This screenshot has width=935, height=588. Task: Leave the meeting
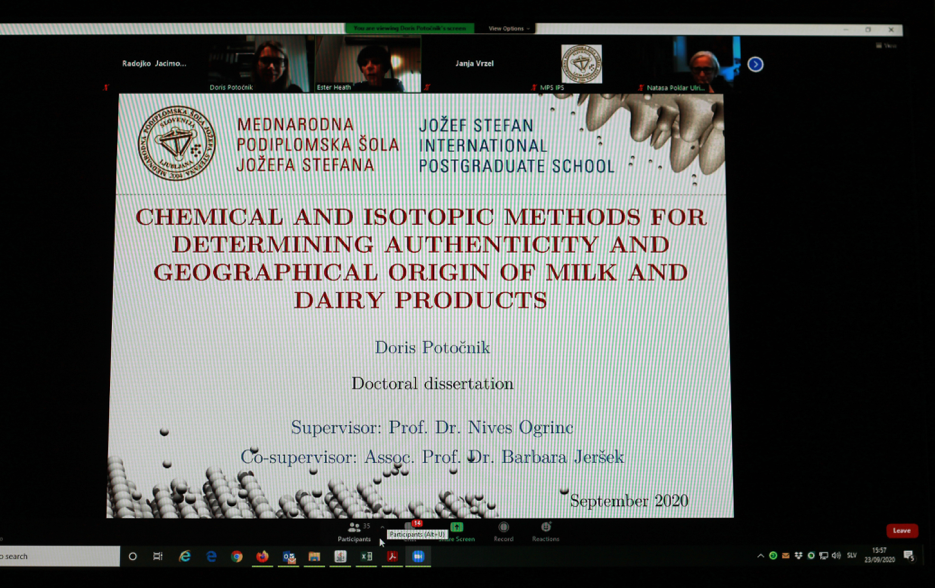tap(901, 531)
